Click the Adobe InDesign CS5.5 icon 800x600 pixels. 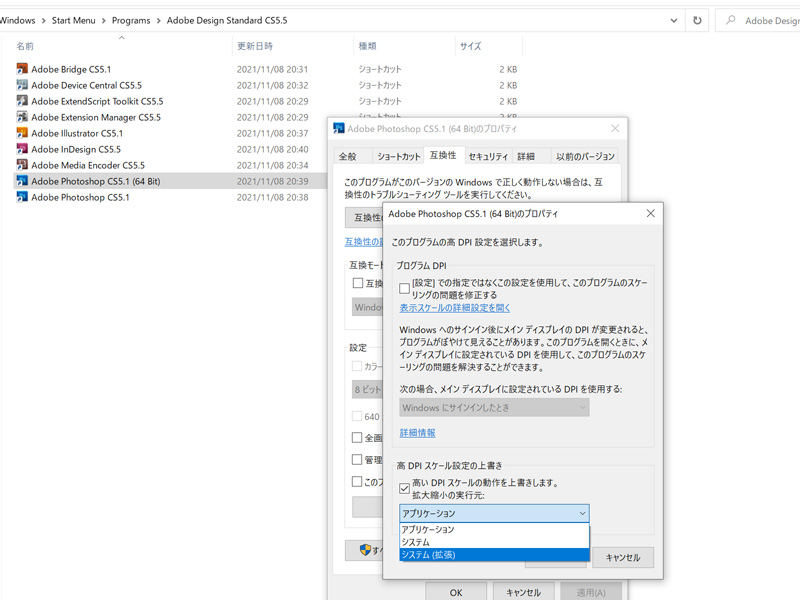click(22, 149)
